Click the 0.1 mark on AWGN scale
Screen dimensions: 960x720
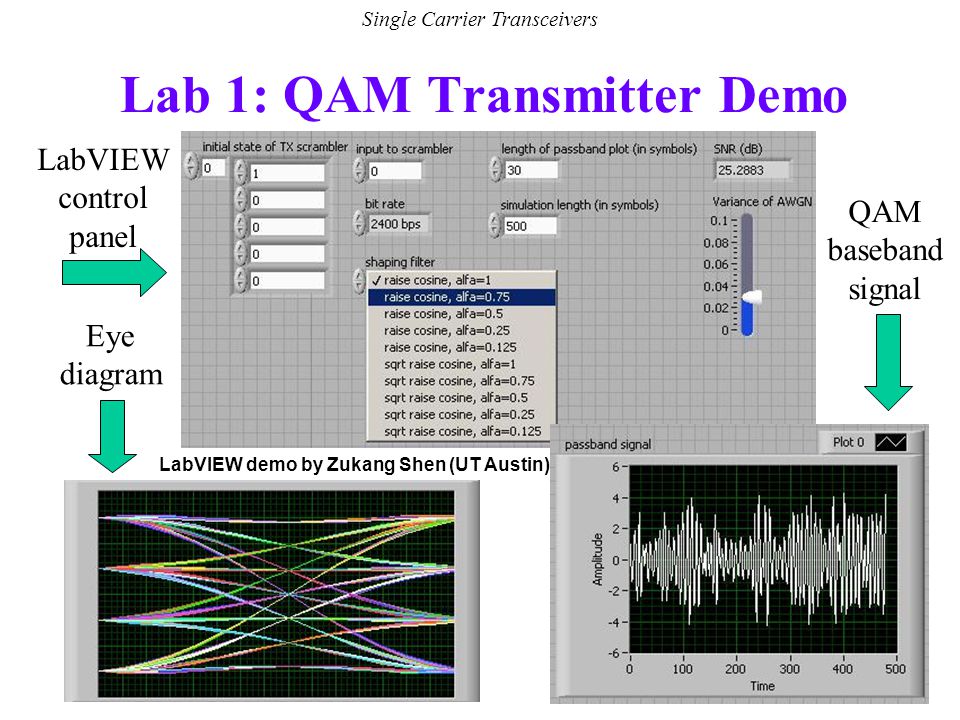719,221
